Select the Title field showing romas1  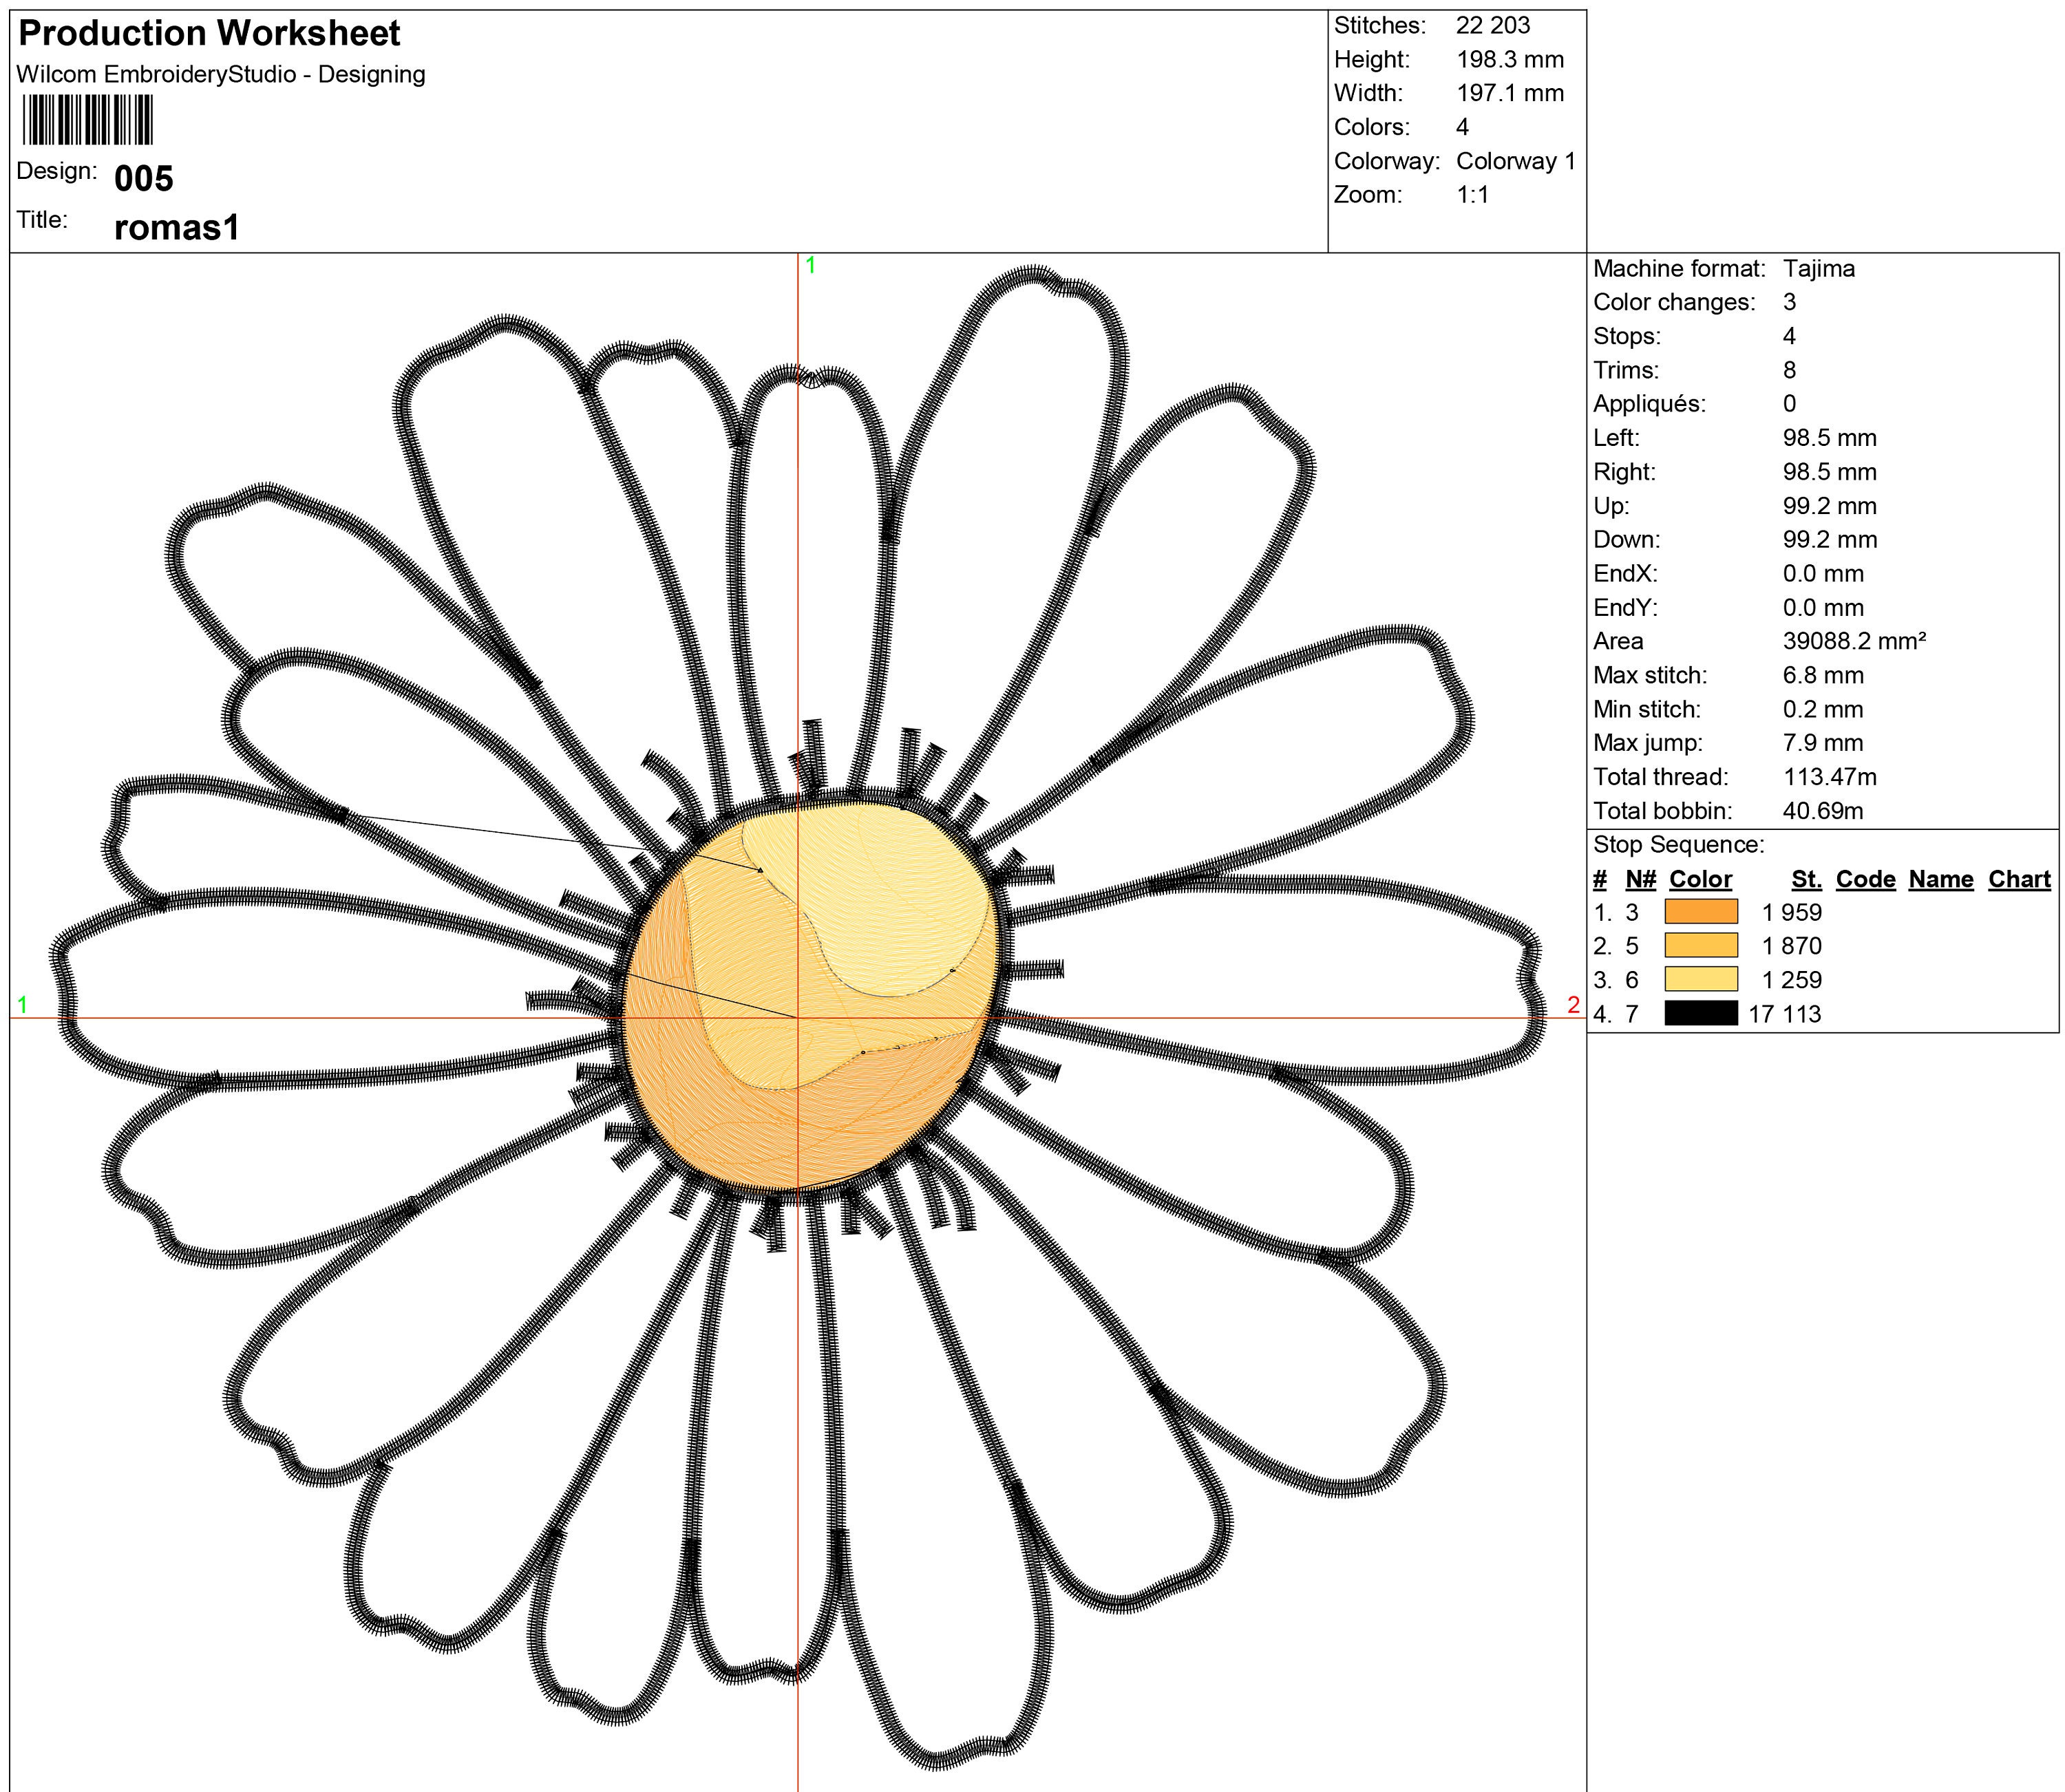[x=177, y=228]
